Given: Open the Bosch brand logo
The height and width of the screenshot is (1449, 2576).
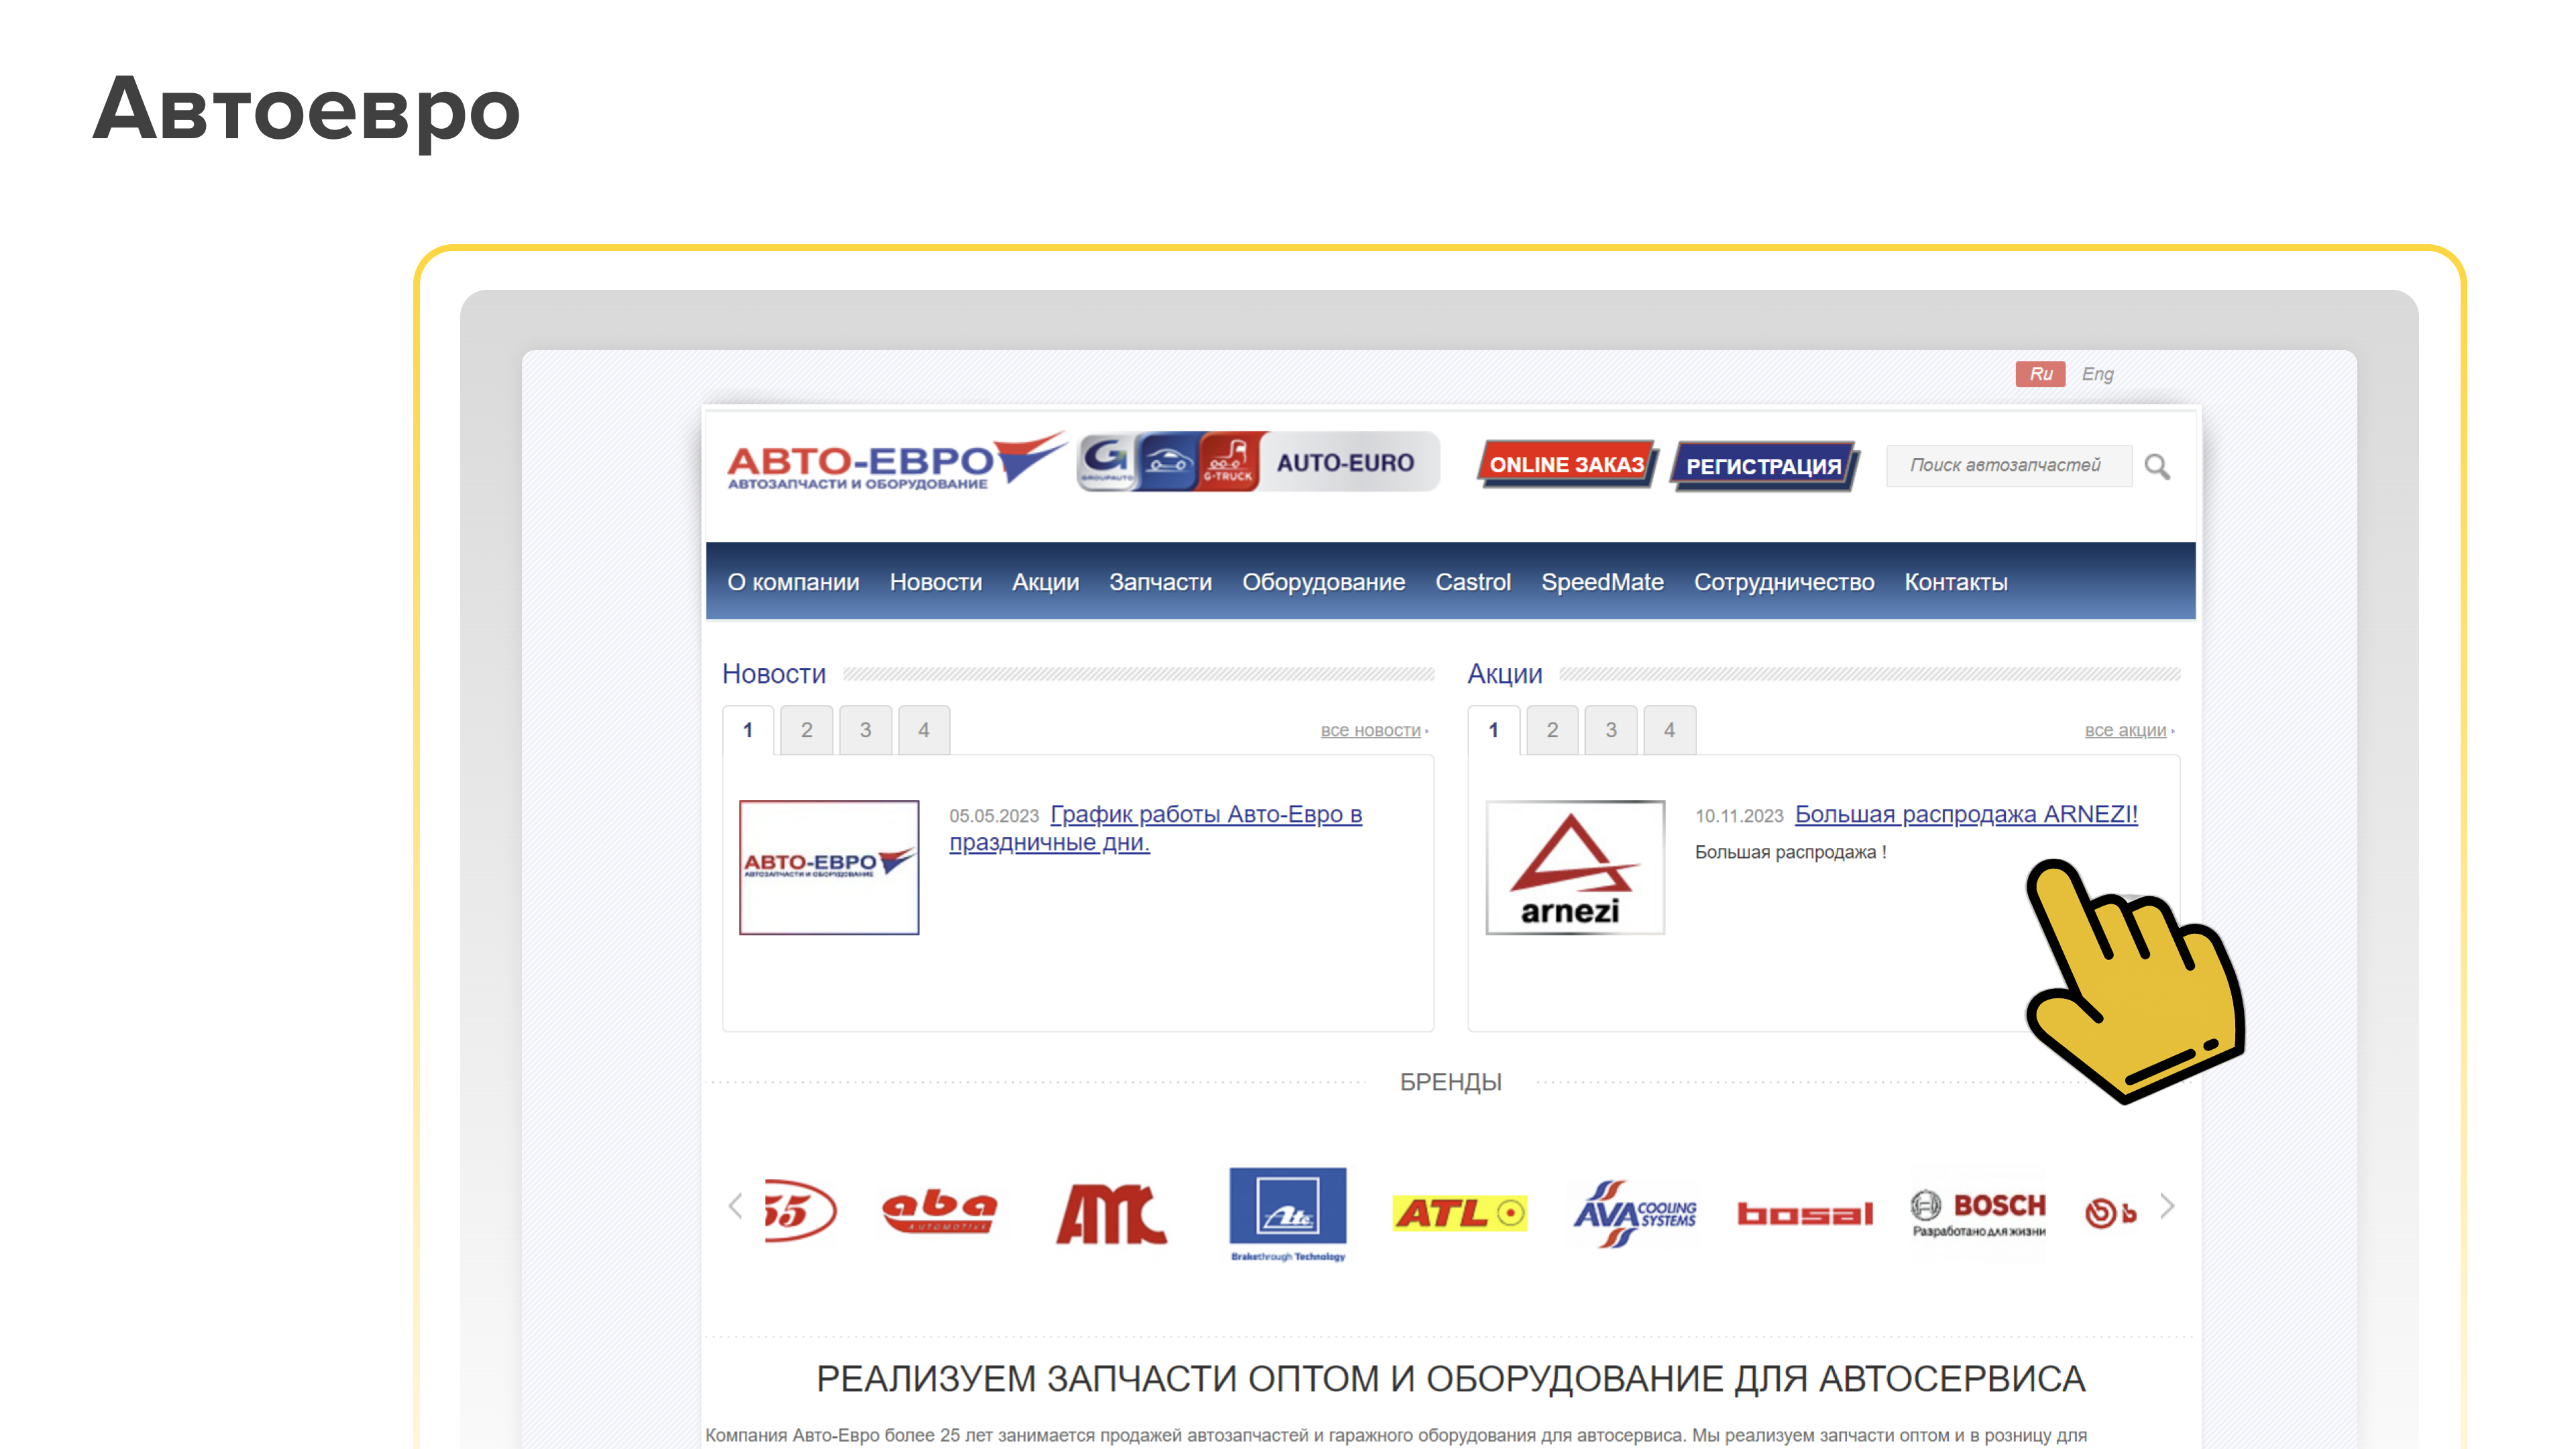Looking at the screenshot, I should point(1978,1213).
